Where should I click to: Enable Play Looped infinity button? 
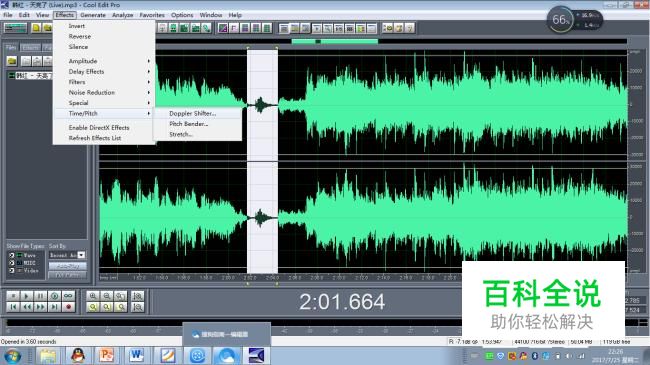click(x=69, y=296)
